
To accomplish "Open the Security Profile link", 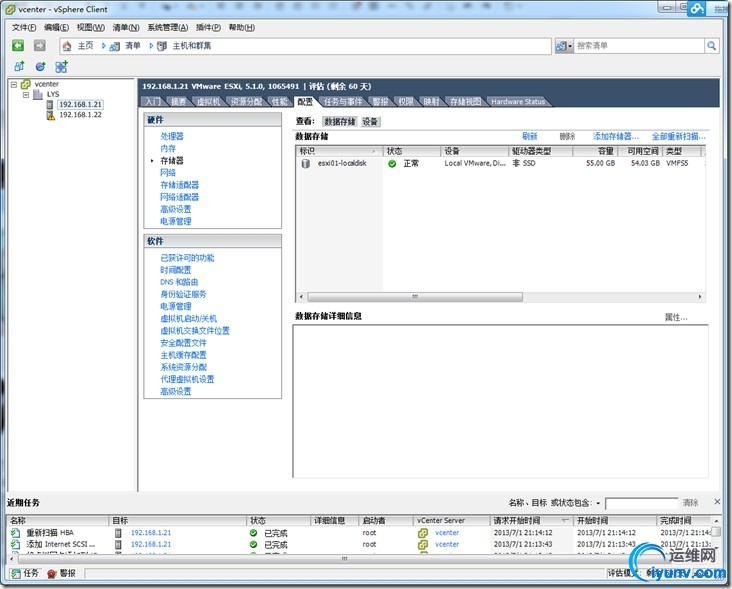I will click(183, 343).
